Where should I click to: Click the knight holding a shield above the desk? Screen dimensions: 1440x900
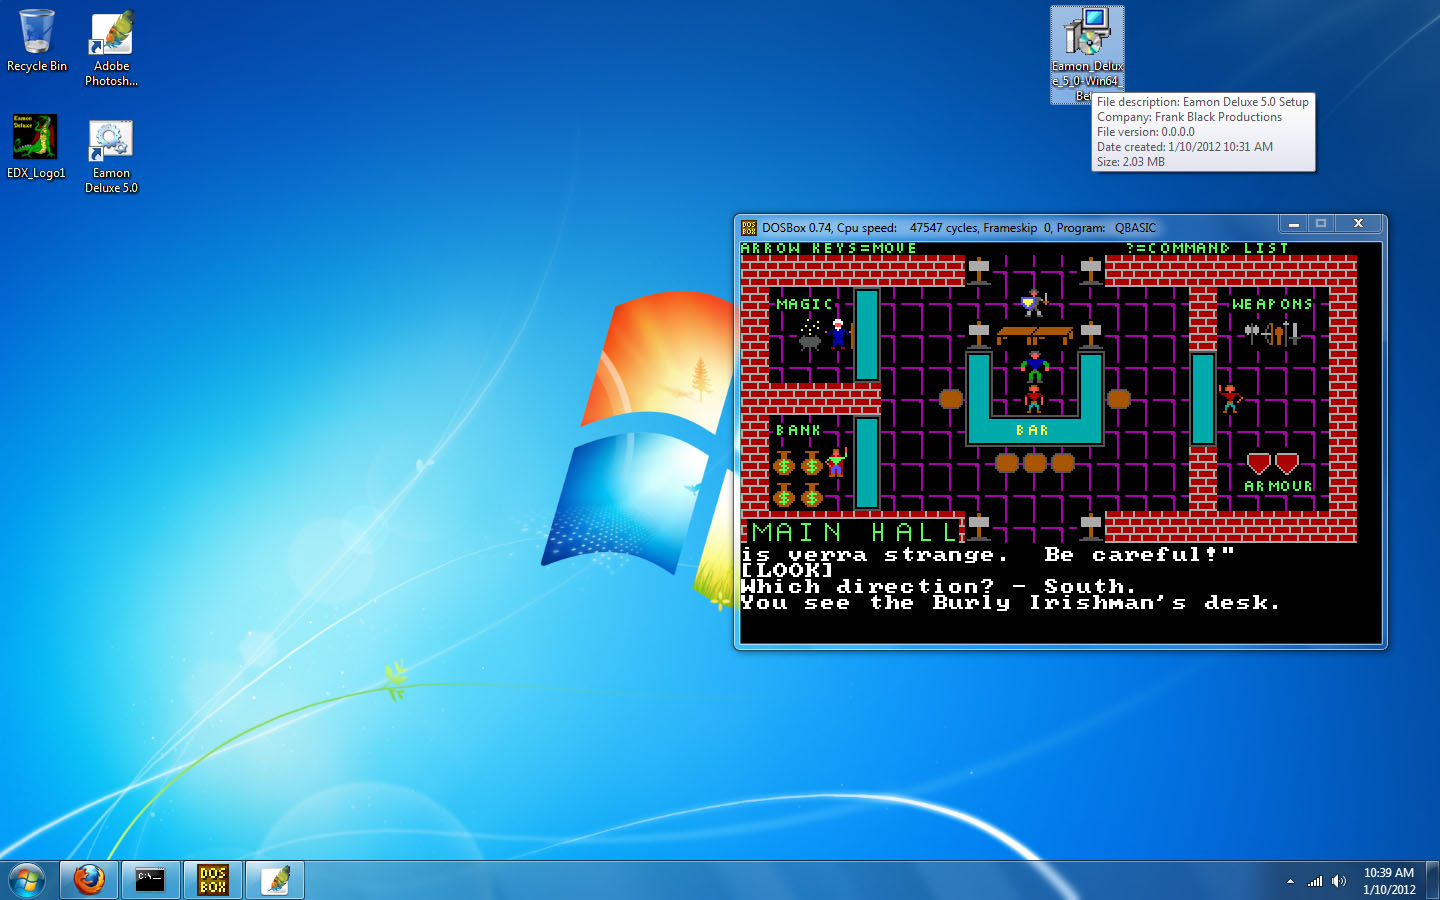1033,303
